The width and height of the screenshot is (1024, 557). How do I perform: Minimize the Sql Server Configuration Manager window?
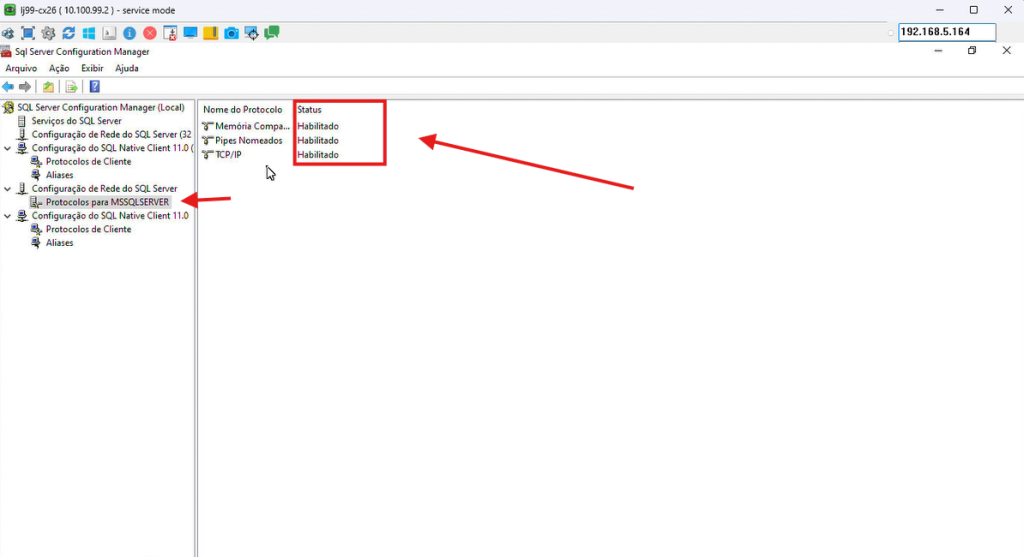[938, 50]
